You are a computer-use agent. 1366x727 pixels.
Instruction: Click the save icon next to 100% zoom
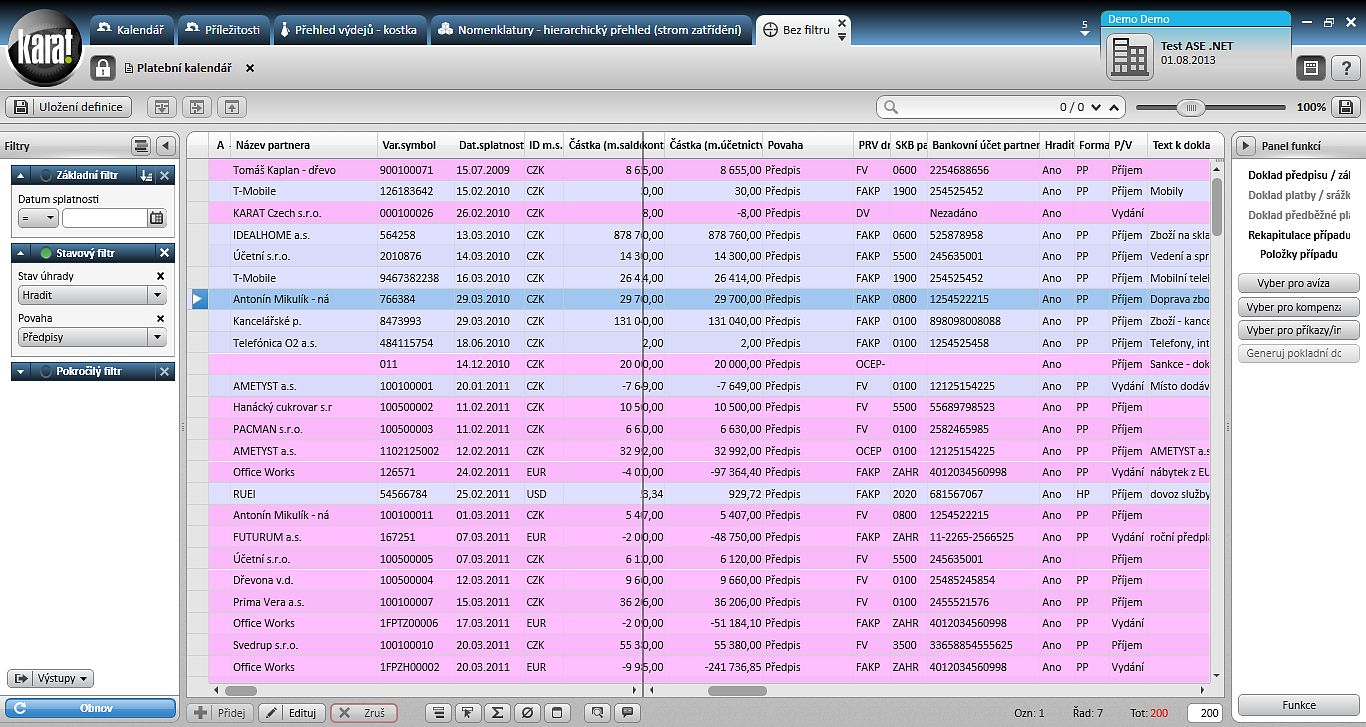tap(1345, 107)
